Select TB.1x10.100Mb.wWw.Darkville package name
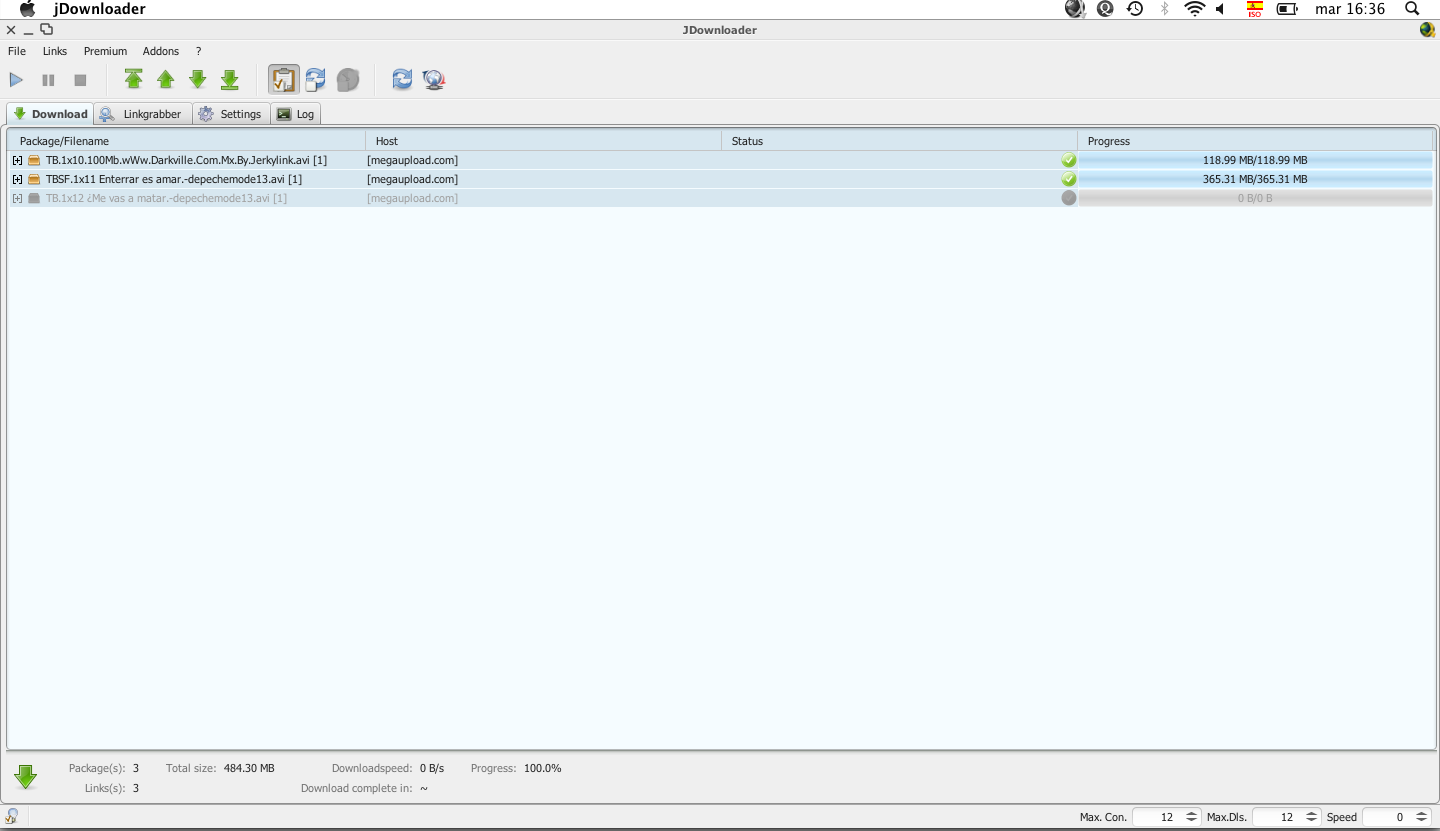Screen dimensions: 1440x831 point(186,160)
